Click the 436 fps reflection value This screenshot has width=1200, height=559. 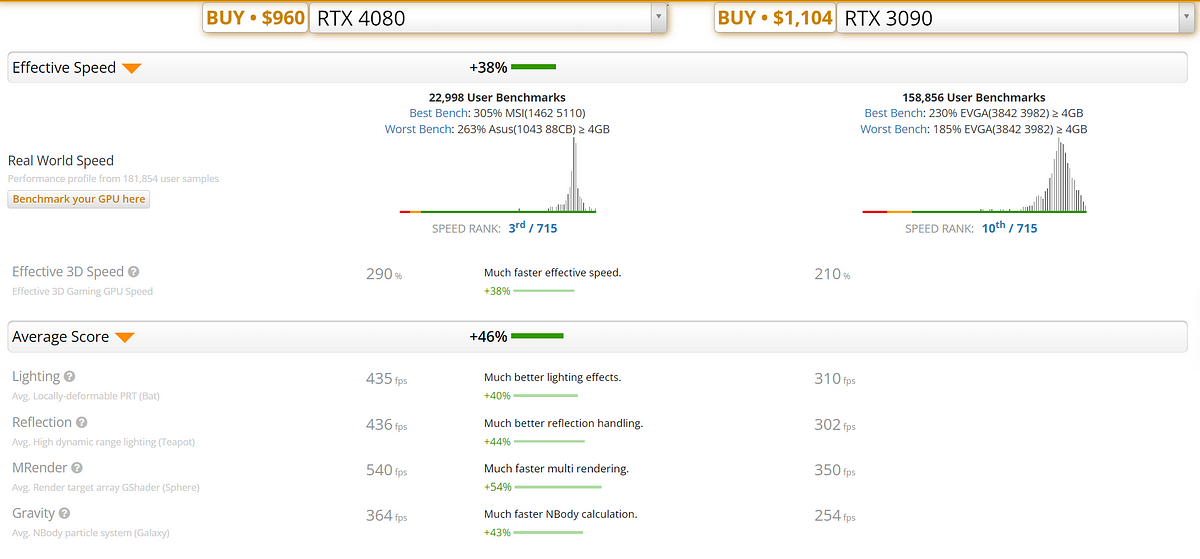(386, 425)
